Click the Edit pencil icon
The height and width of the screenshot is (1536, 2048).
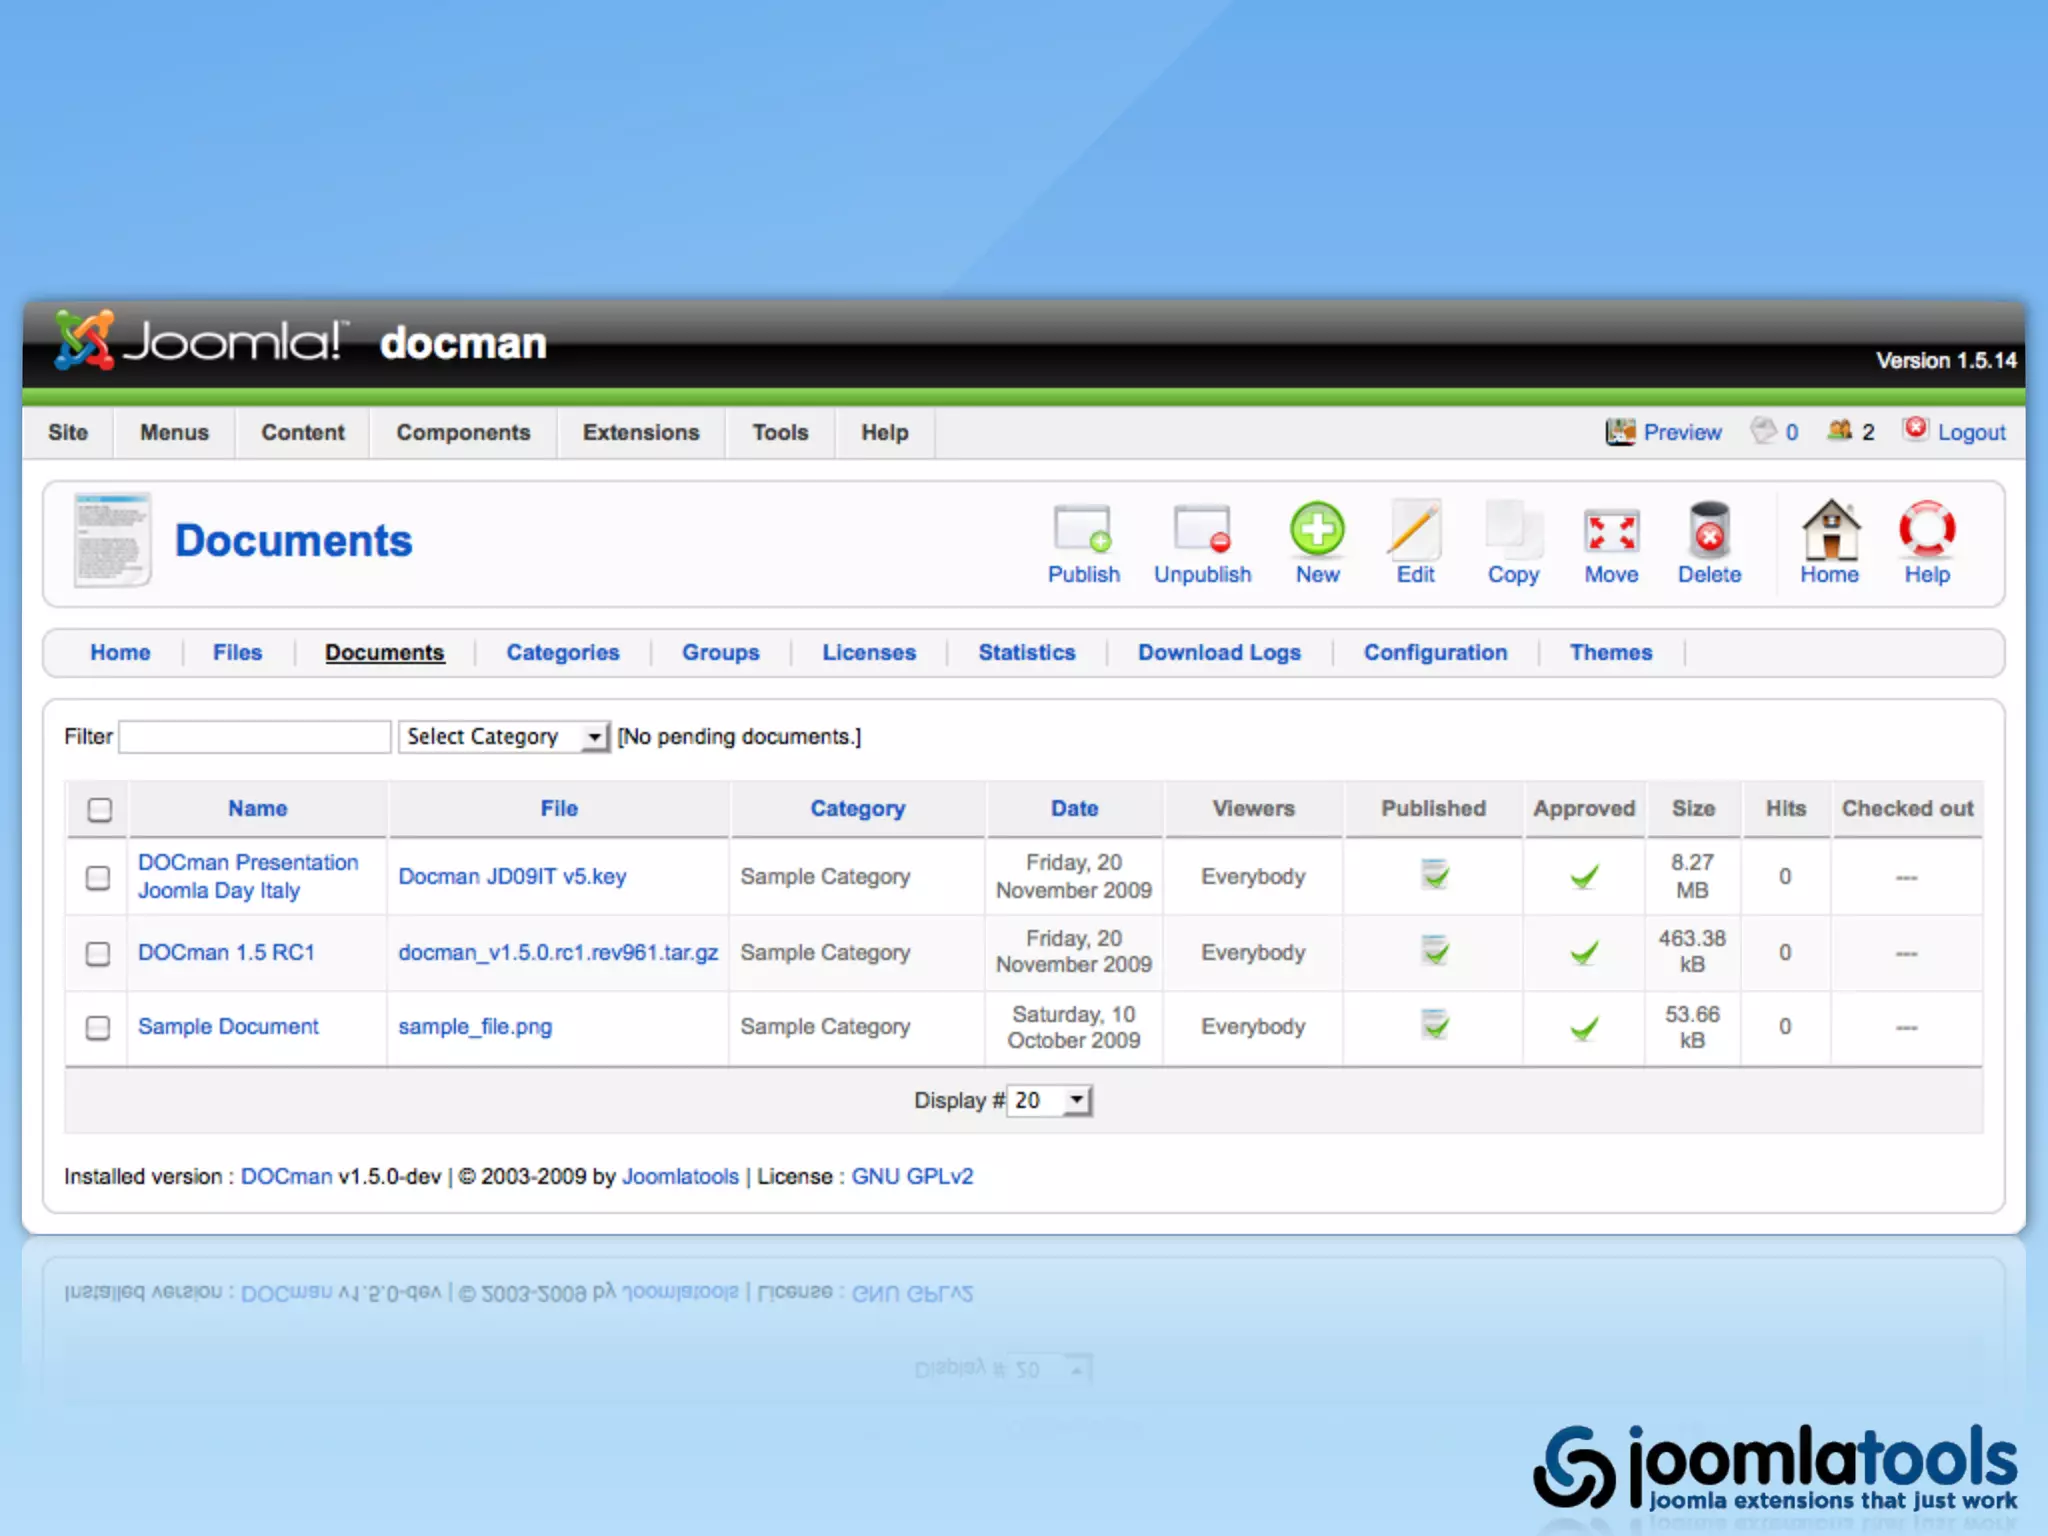pos(1415,531)
